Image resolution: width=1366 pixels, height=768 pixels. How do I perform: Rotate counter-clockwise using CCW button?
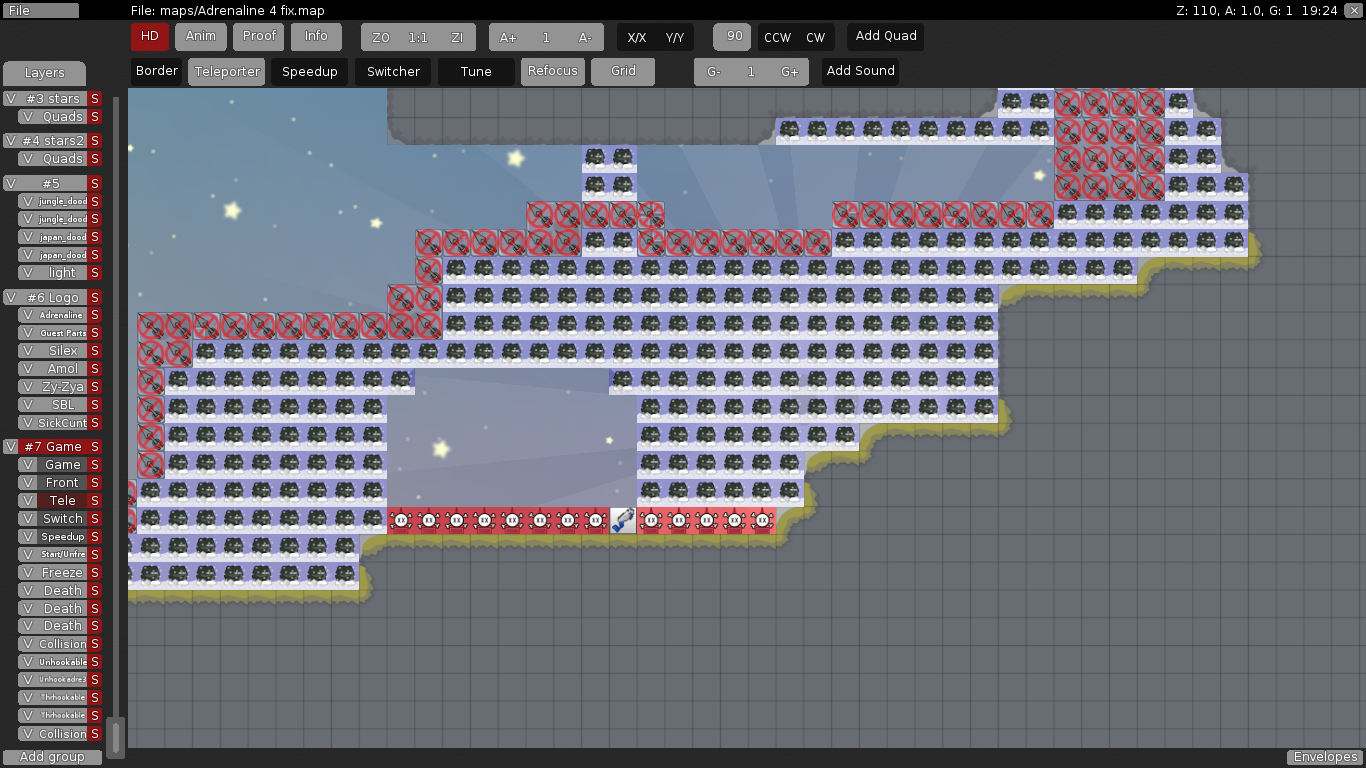click(777, 37)
